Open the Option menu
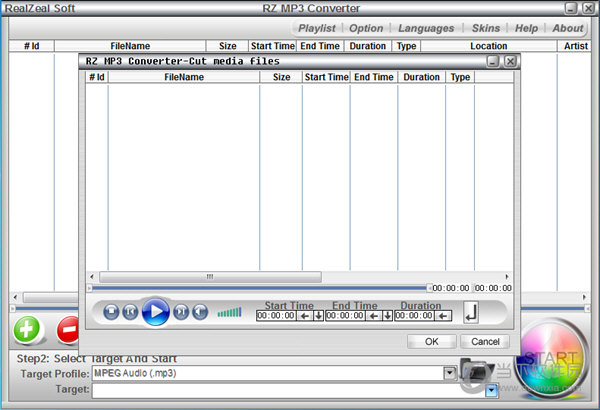 366,28
